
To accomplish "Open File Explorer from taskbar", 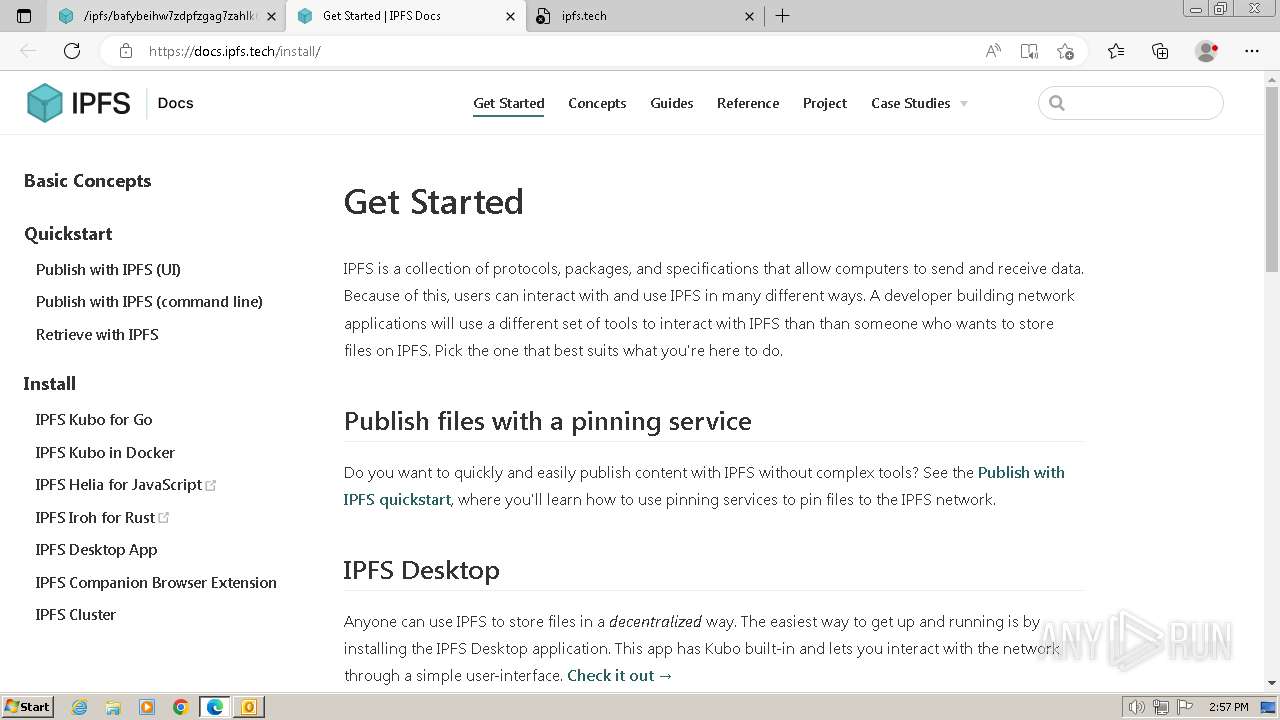I will coord(113,707).
